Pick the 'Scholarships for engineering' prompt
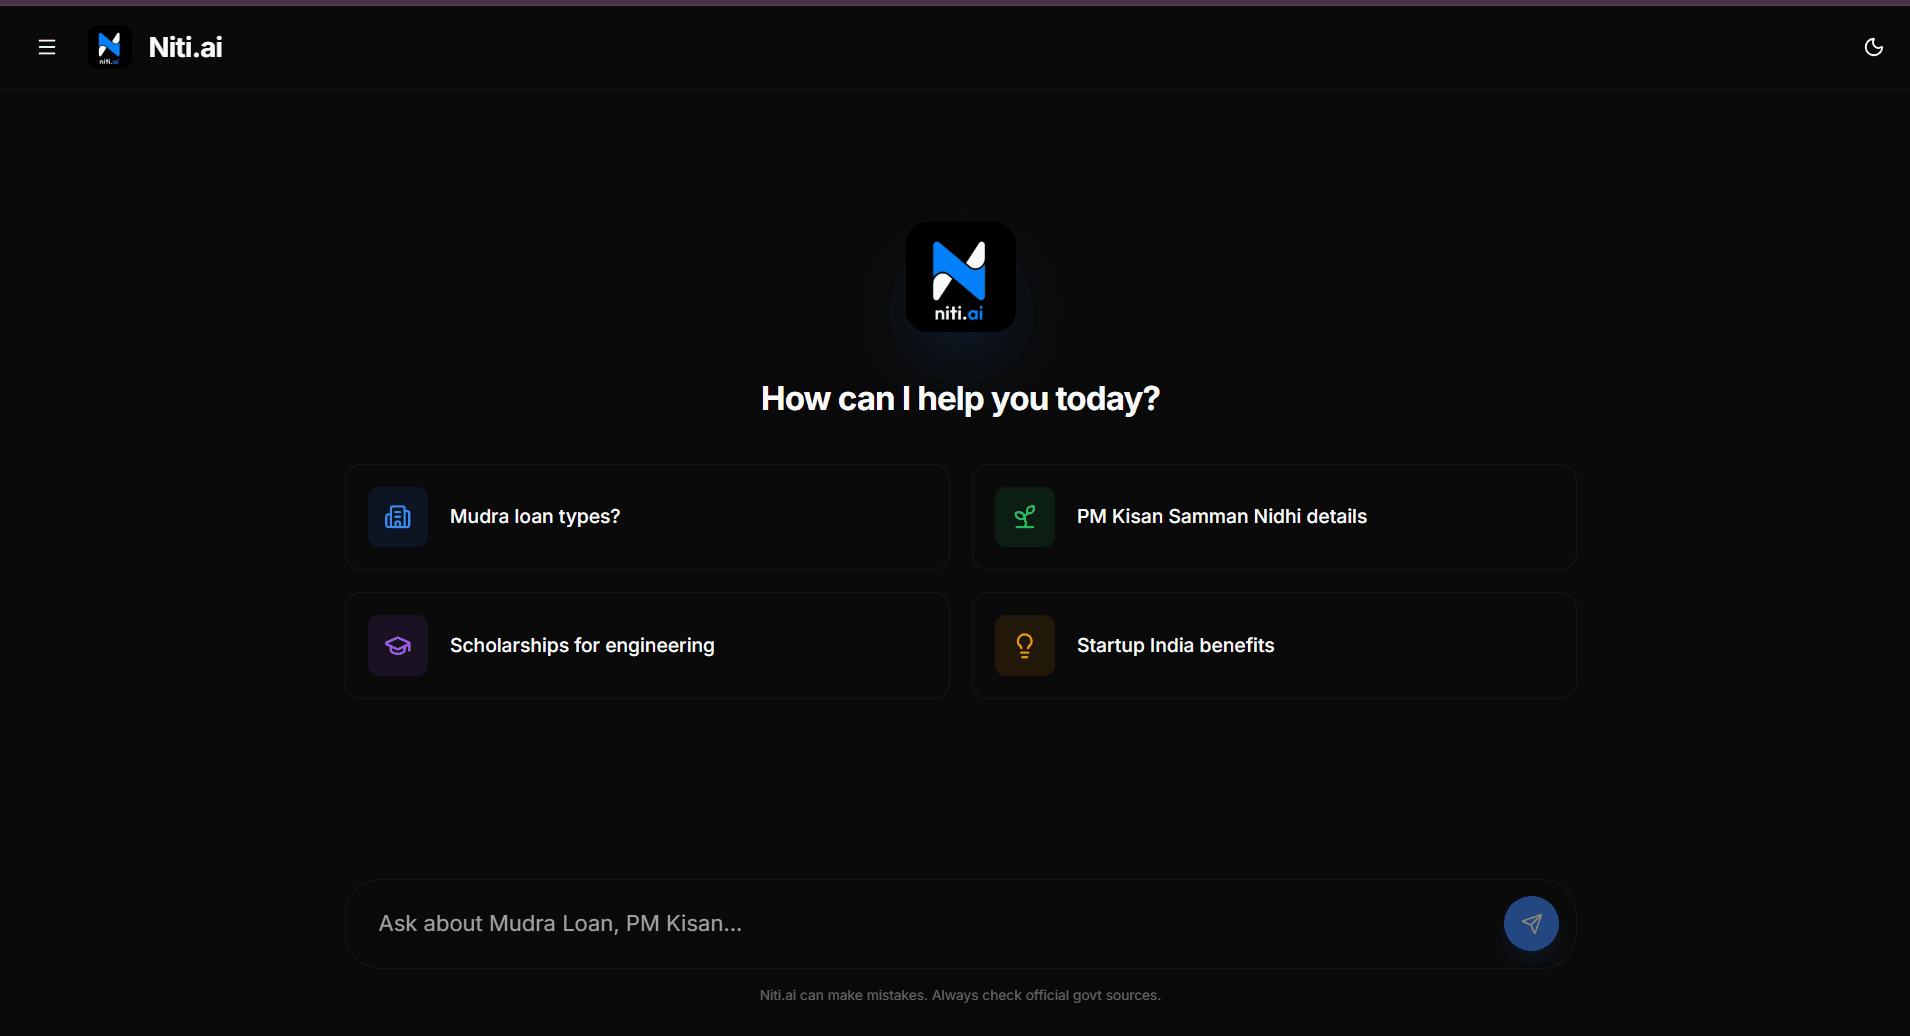1910x1036 pixels. pyautogui.click(x=582, y=646)
